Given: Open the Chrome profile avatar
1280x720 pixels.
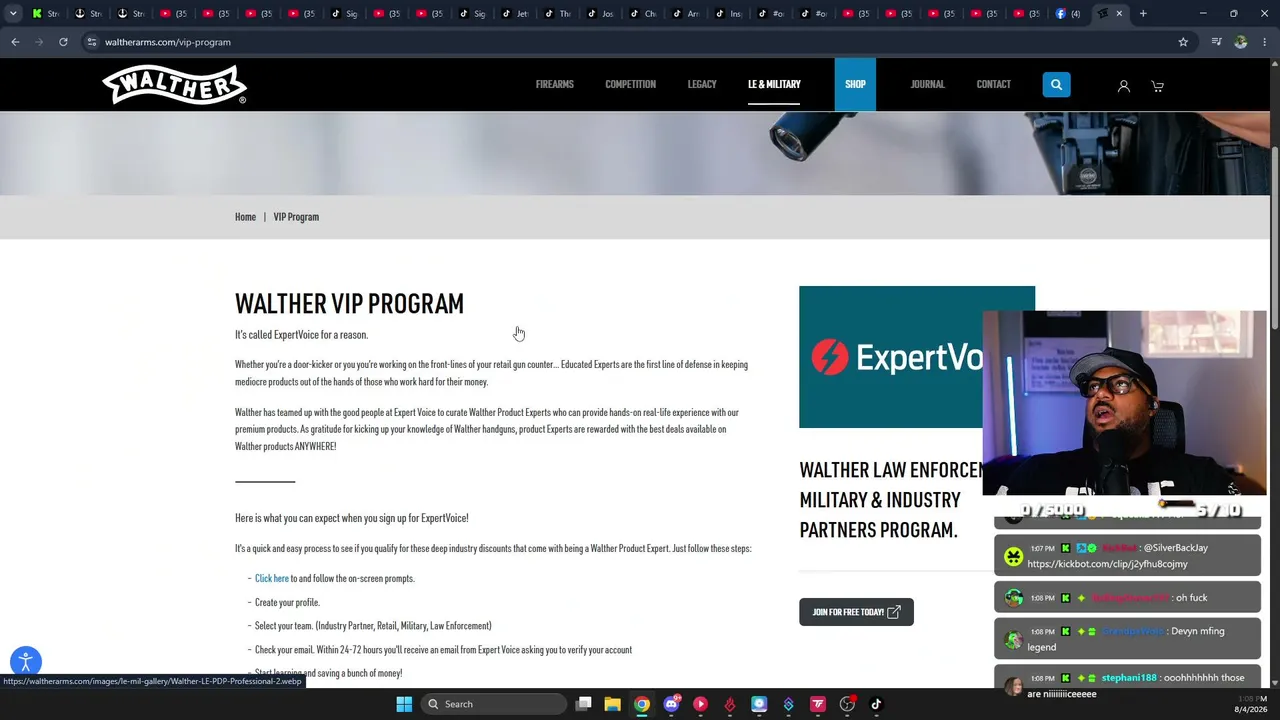Looking at the screenshot, I should point(1241,42).
